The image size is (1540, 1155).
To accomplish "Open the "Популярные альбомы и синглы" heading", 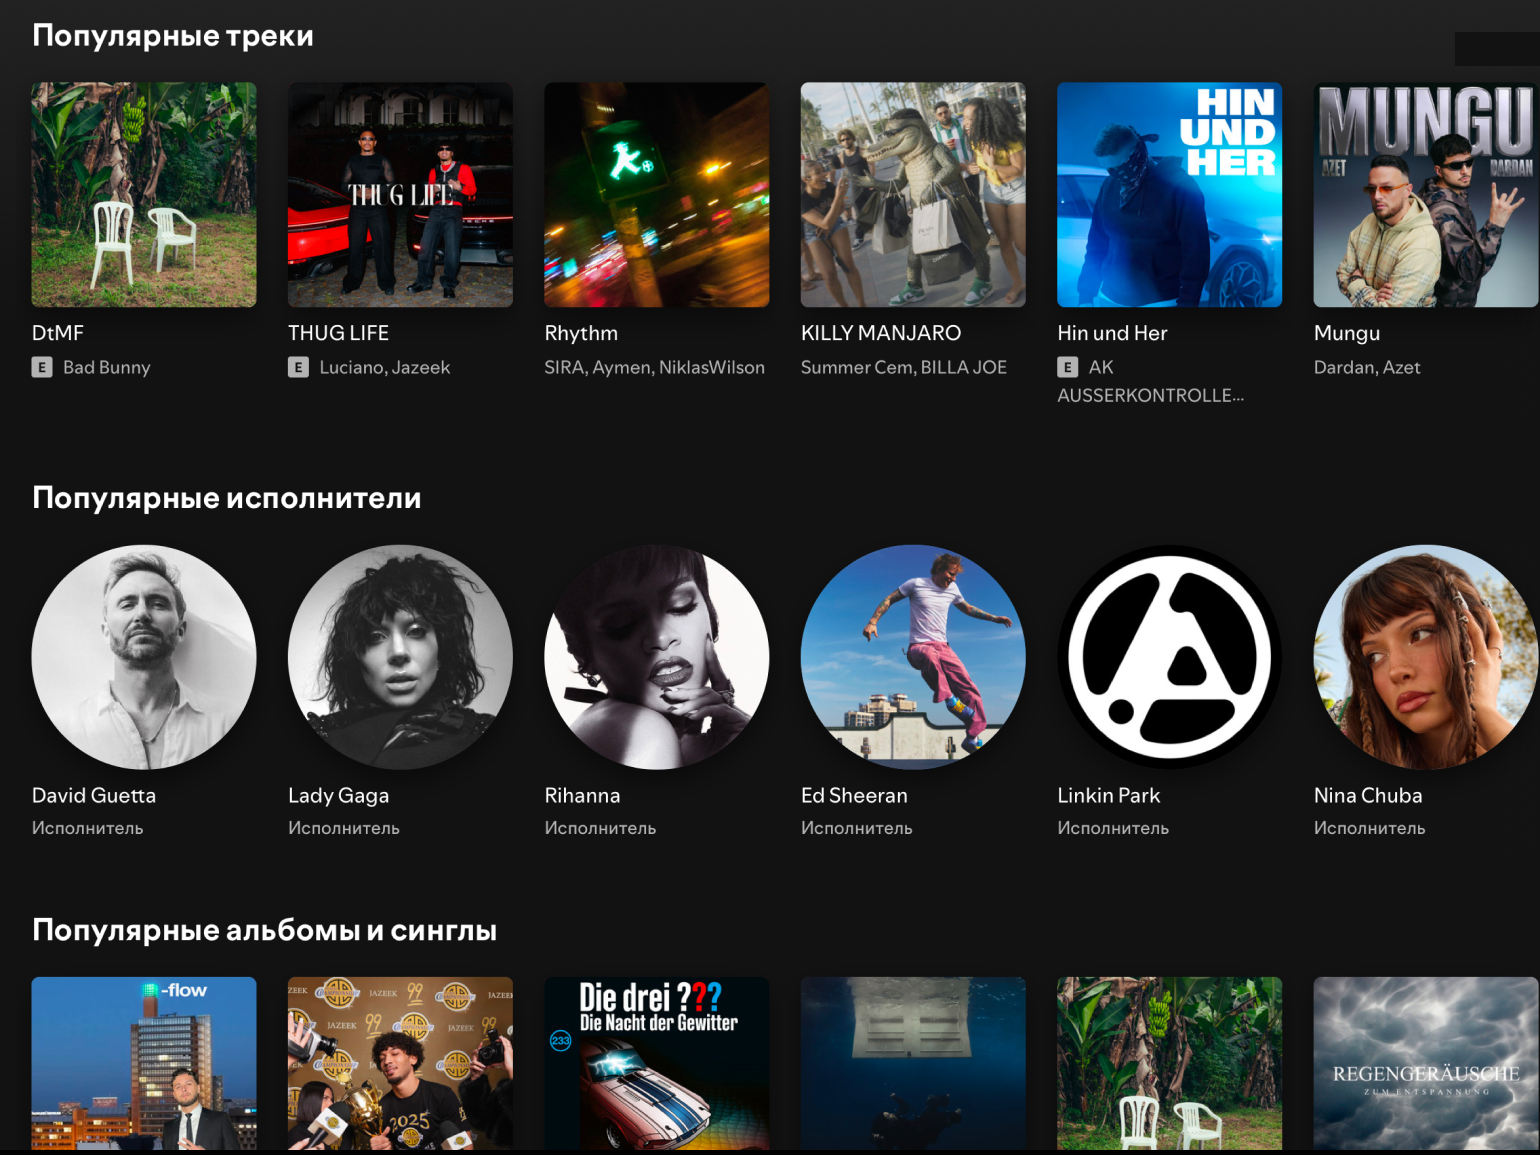I will click(x=265, y=930).
